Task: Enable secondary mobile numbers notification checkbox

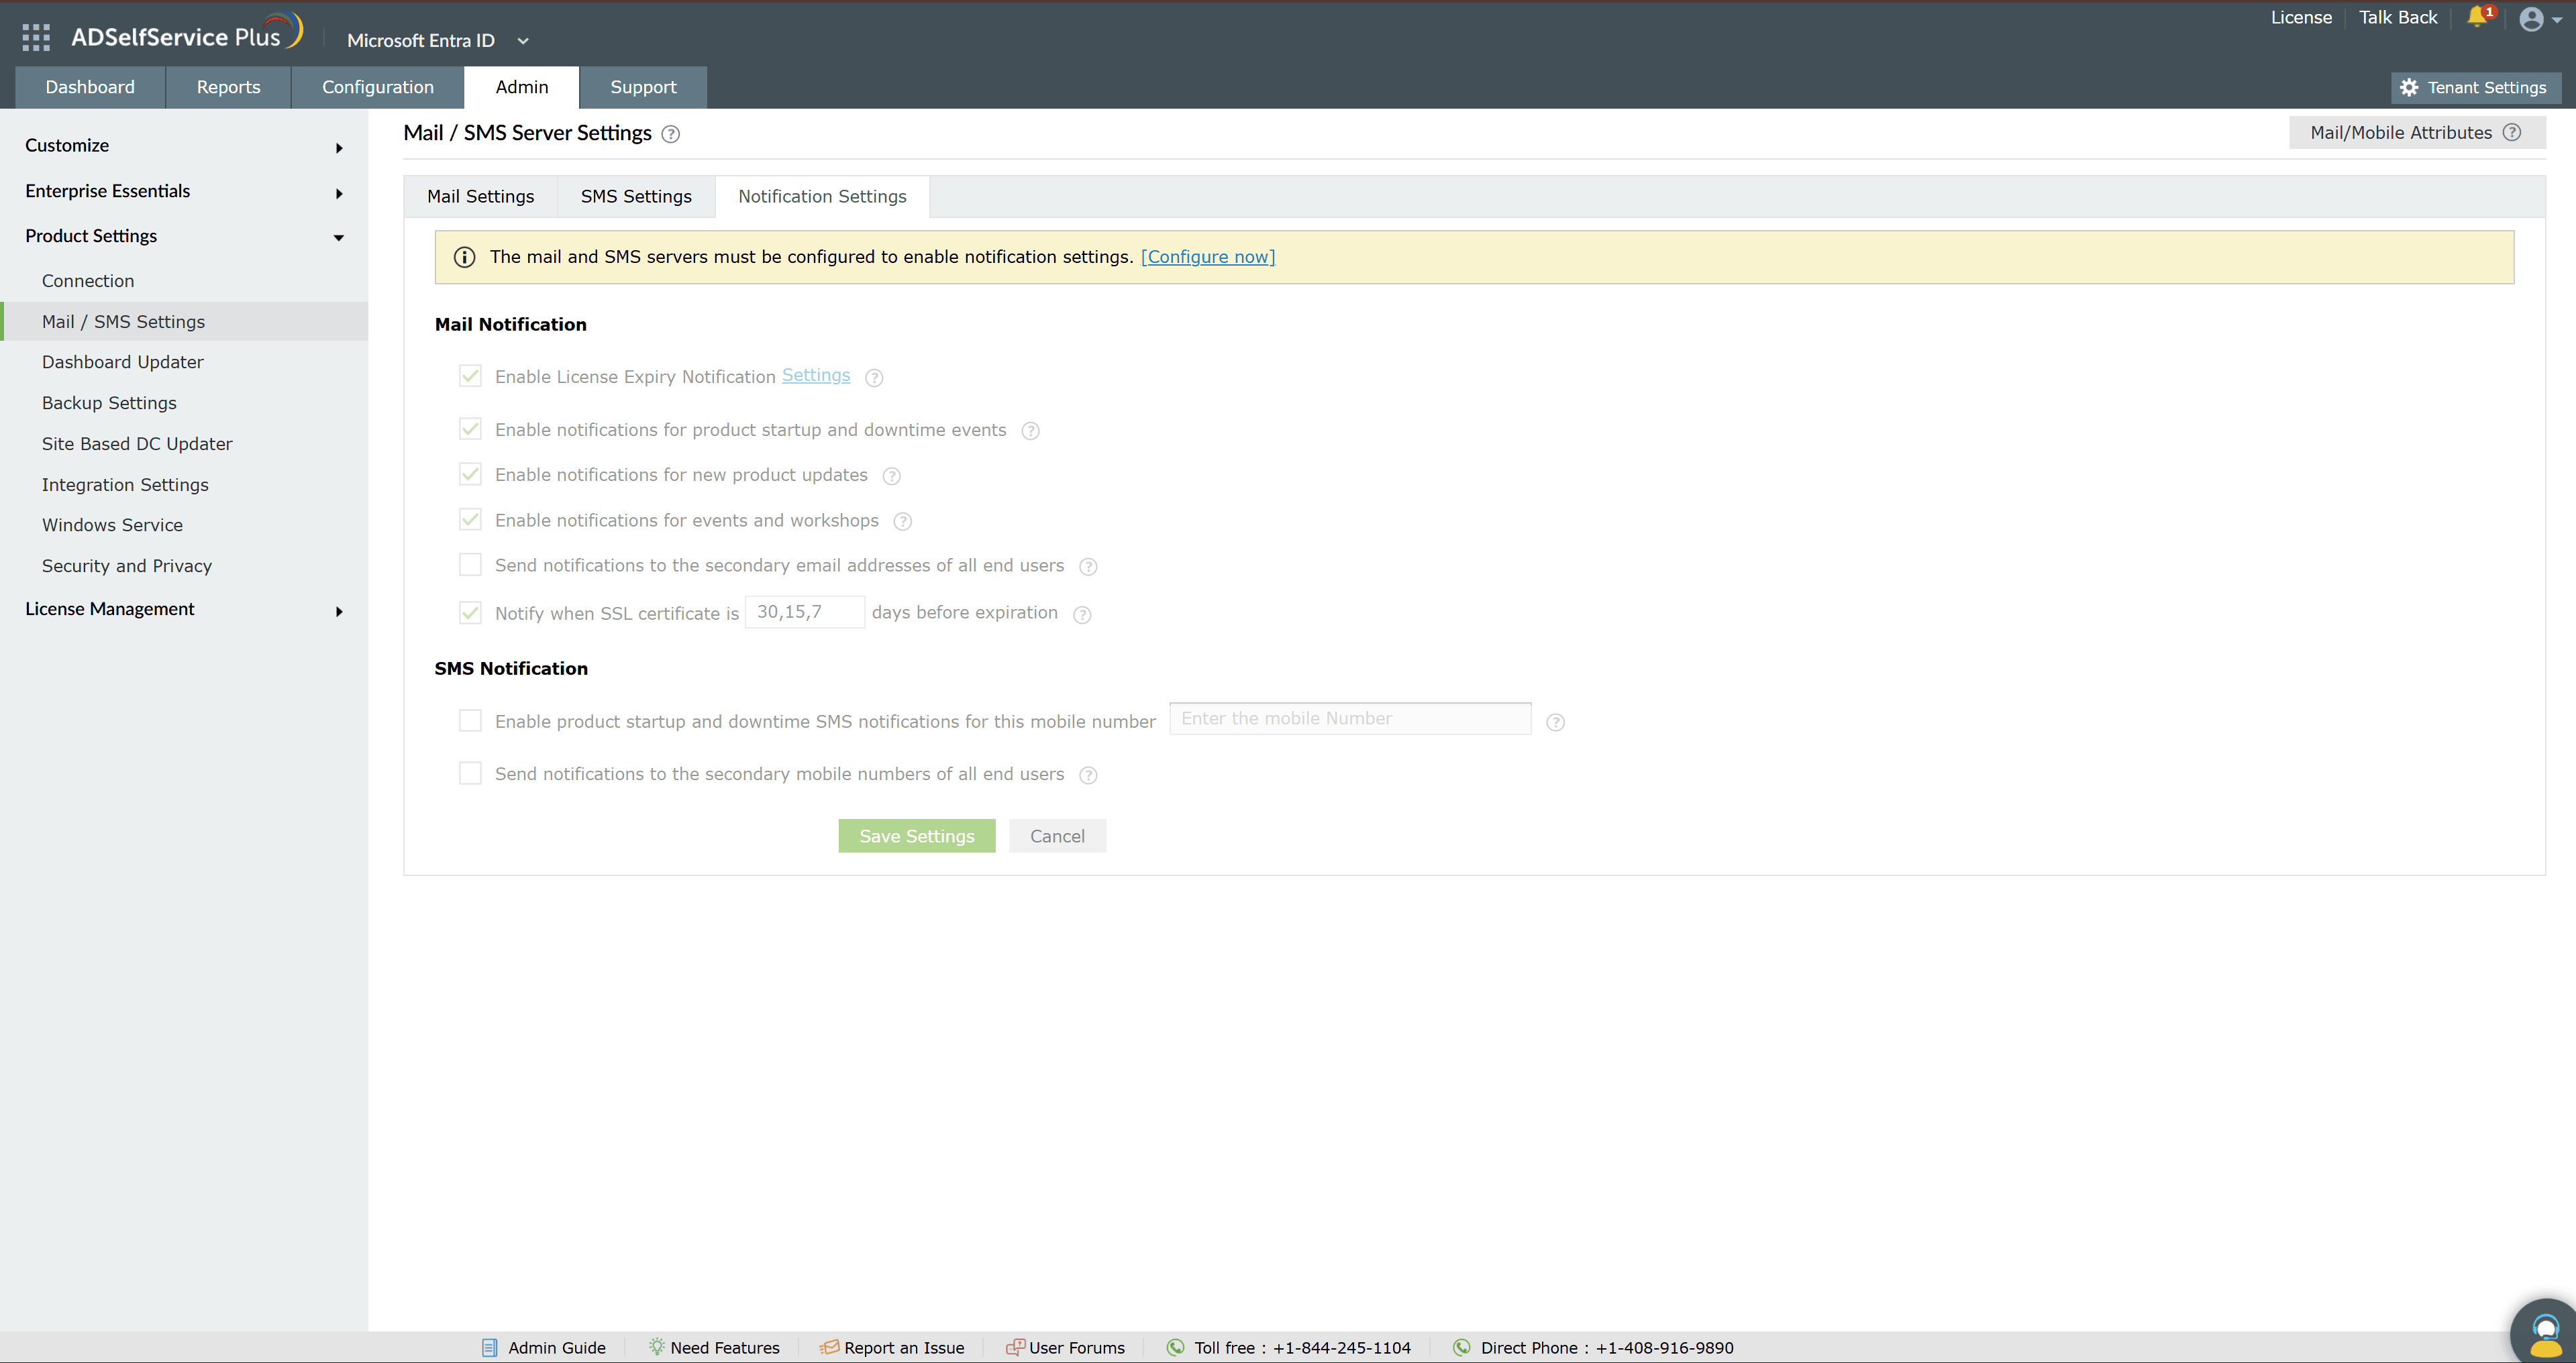Action: pos(470,773)
